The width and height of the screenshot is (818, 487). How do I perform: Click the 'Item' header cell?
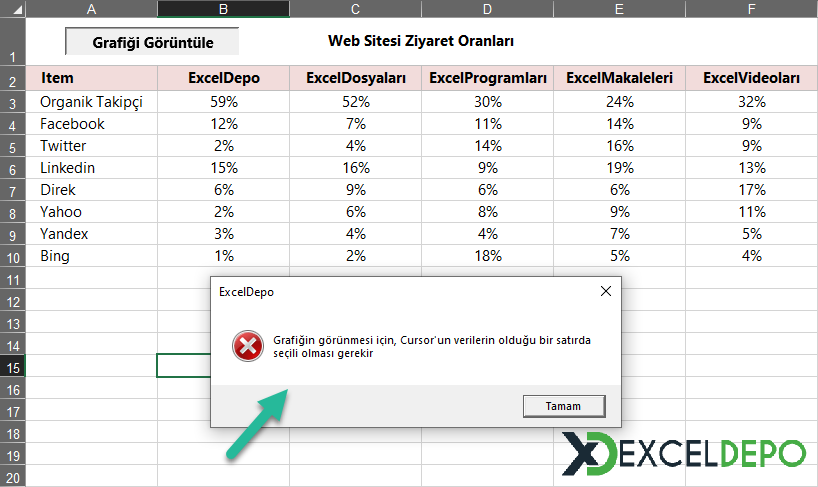pos(91,78)
